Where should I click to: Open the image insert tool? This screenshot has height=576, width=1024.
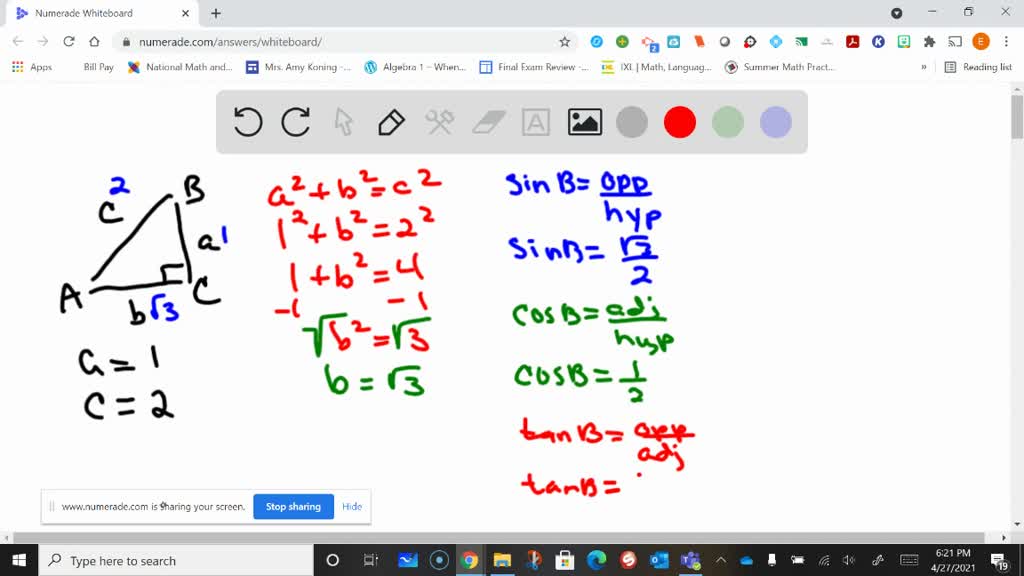pyautogui.click(x=585, y=122)
